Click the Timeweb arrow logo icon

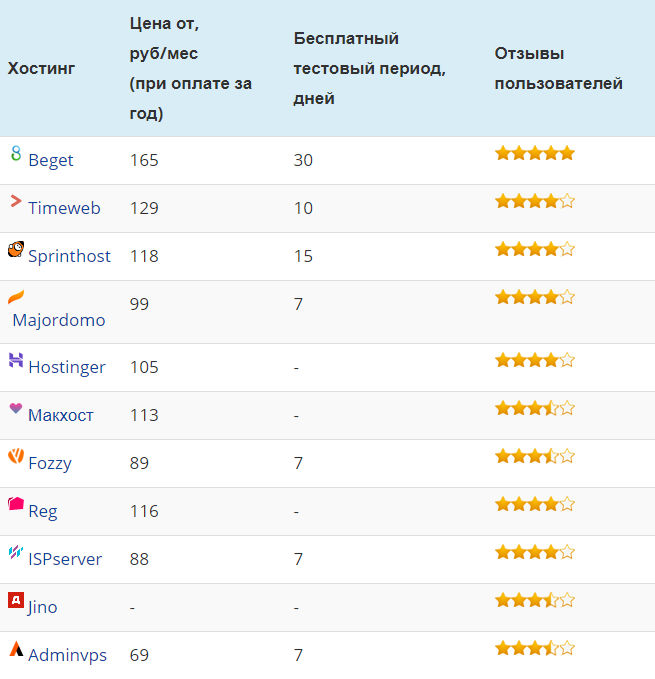pyautogui.click(x=15, y=201)
